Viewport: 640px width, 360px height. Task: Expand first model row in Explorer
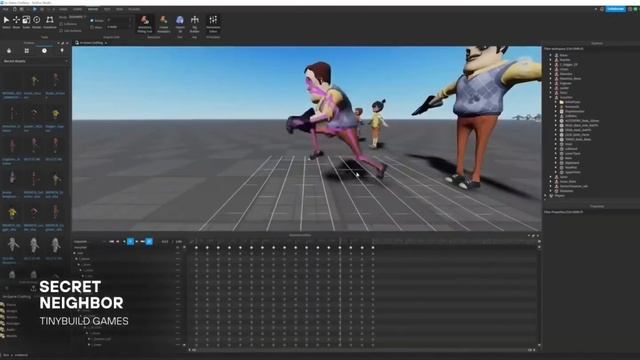(x=551, y=55)
